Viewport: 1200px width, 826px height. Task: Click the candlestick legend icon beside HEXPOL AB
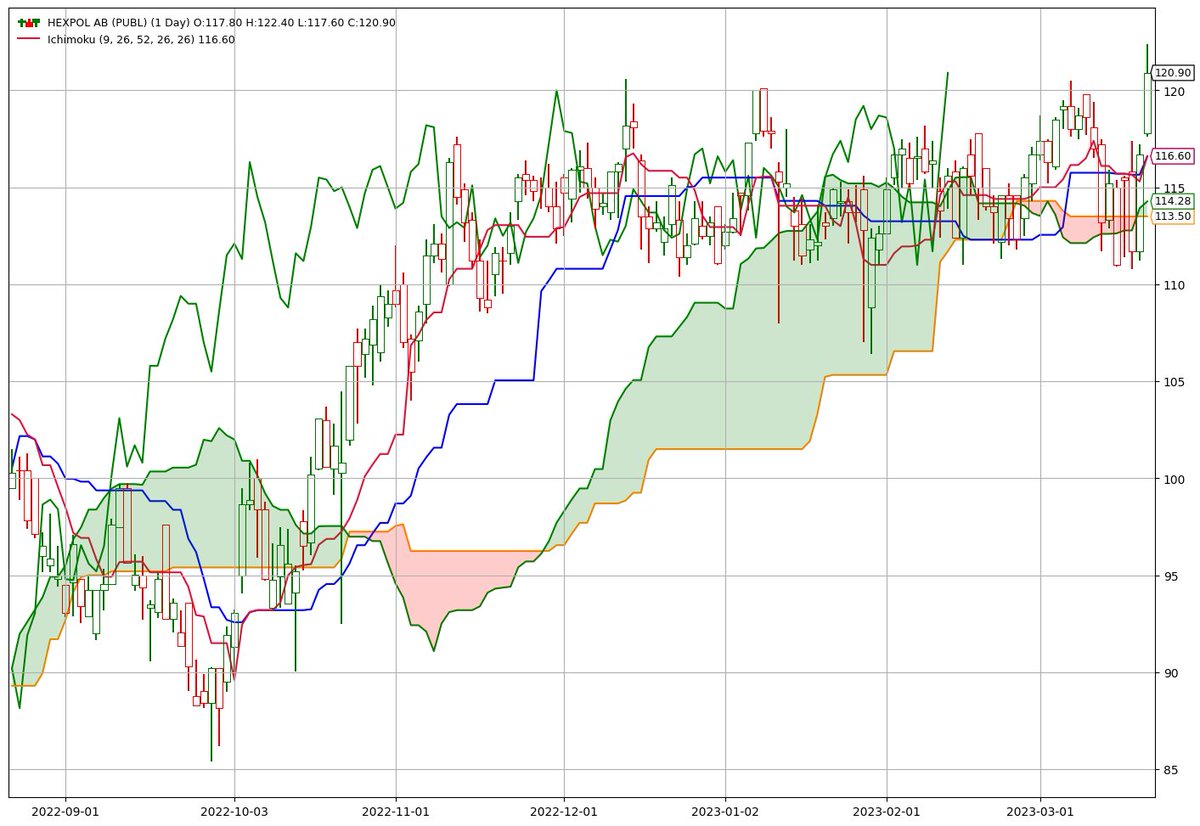[x=30, y=22]
